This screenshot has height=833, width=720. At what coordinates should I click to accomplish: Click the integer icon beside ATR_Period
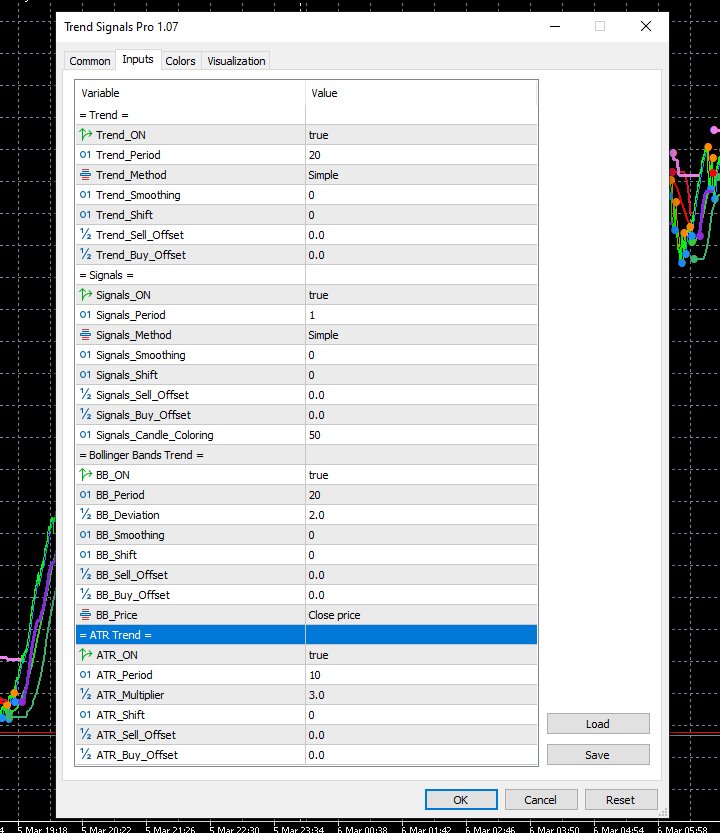click(86, 675)
